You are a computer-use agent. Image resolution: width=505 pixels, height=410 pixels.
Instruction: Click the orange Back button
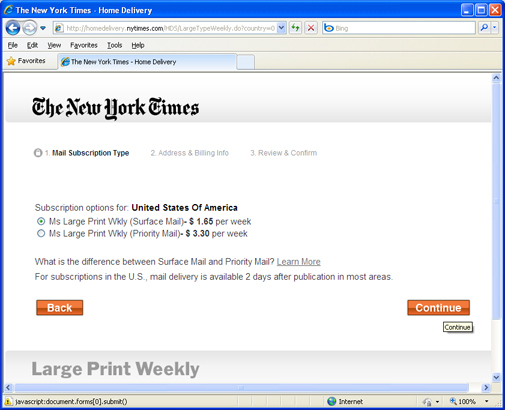(60, 307)
